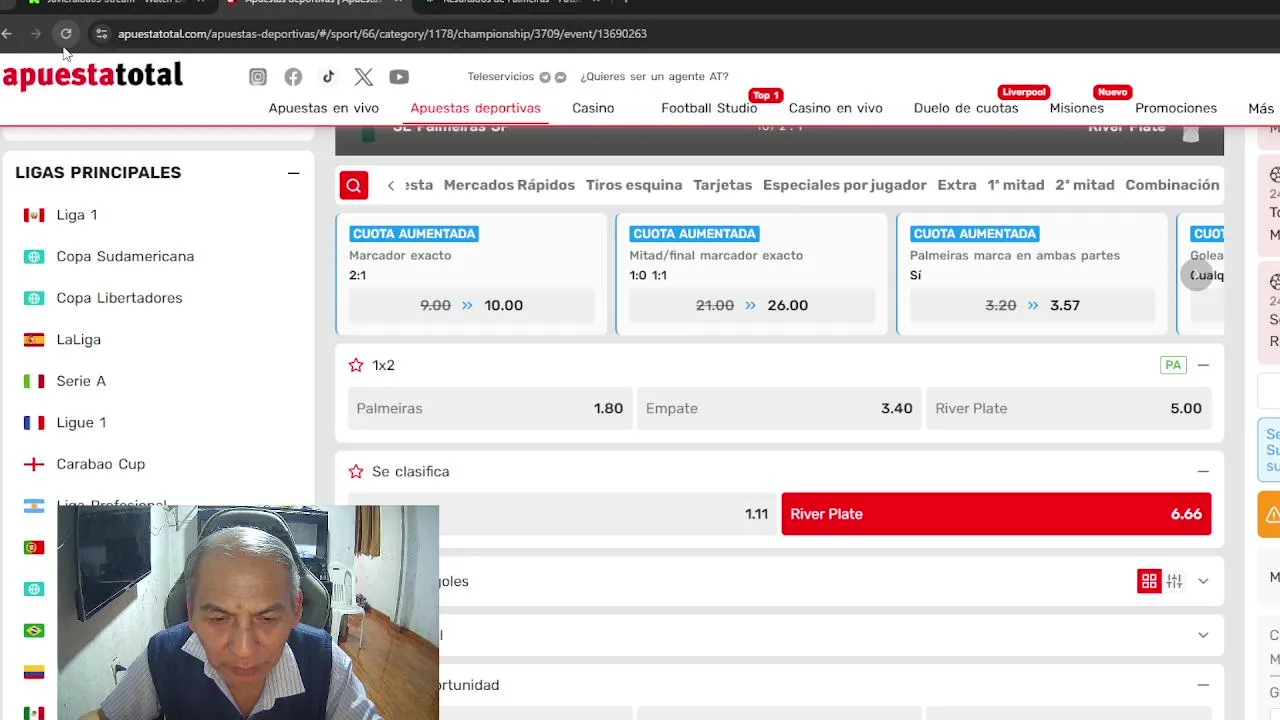Open the Apuestas en vivo menu

324,108
